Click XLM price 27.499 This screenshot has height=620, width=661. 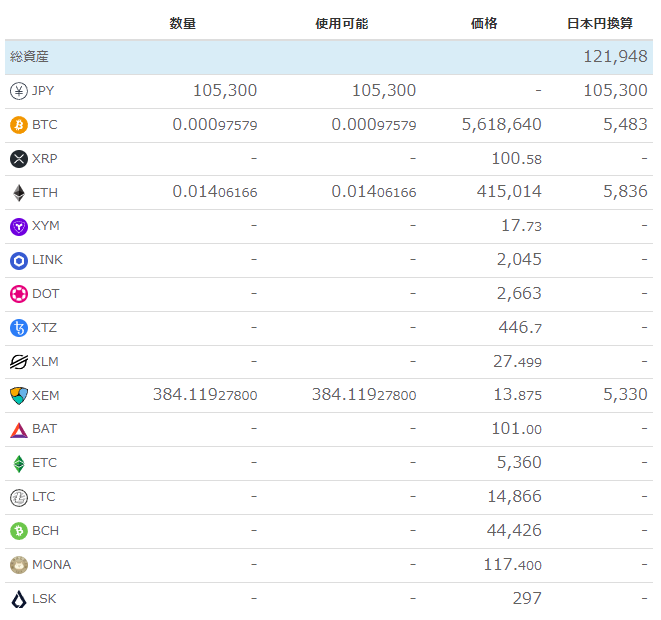(517, 362)
